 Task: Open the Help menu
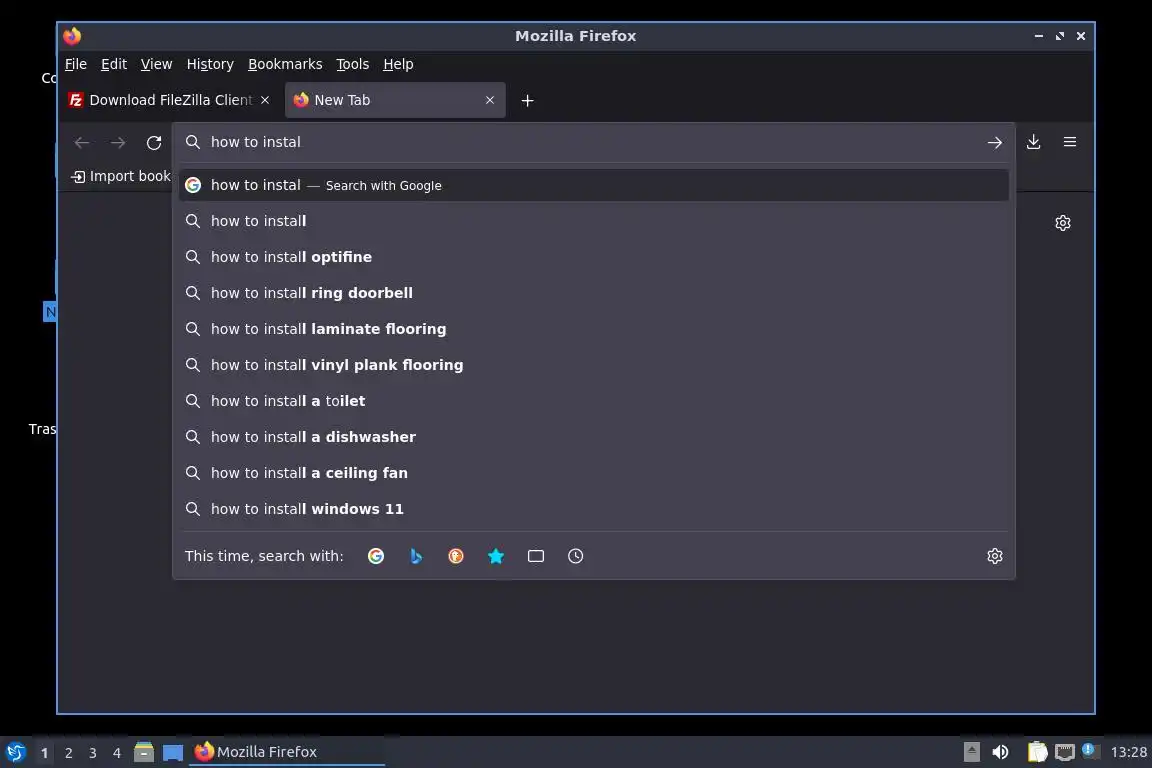[x=398, y=64]
